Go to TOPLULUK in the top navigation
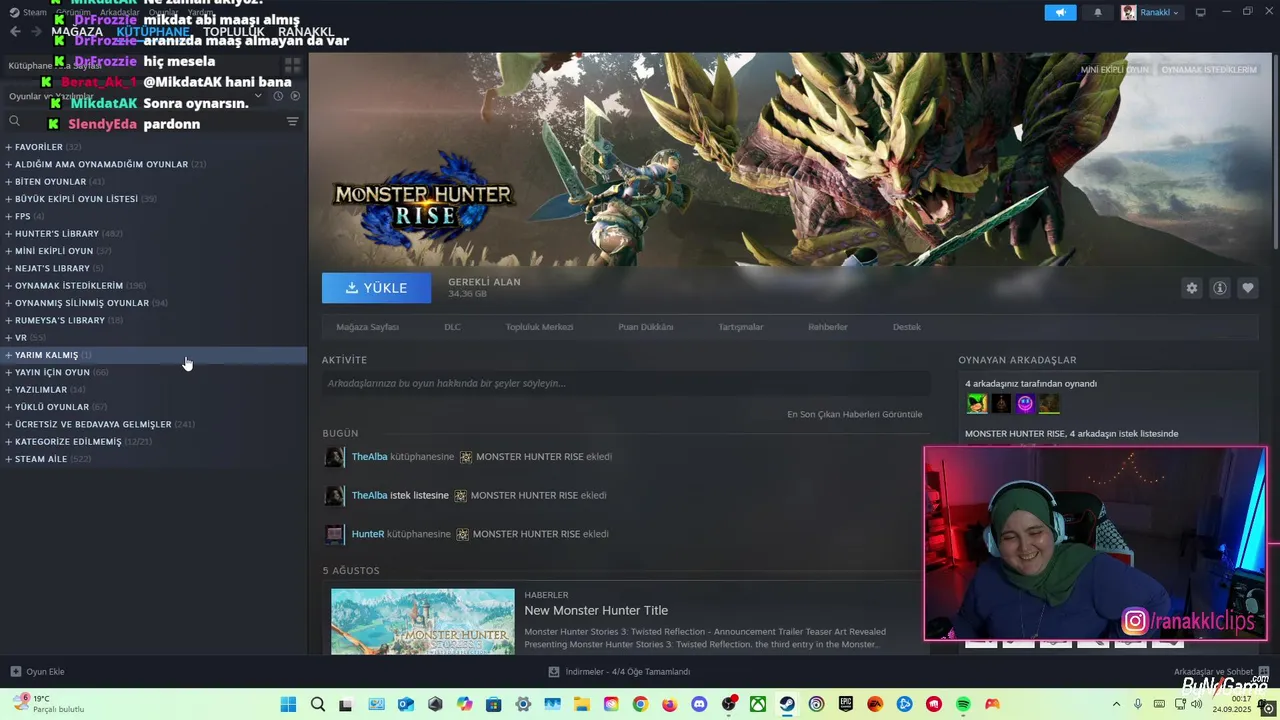 pos(234,32)
